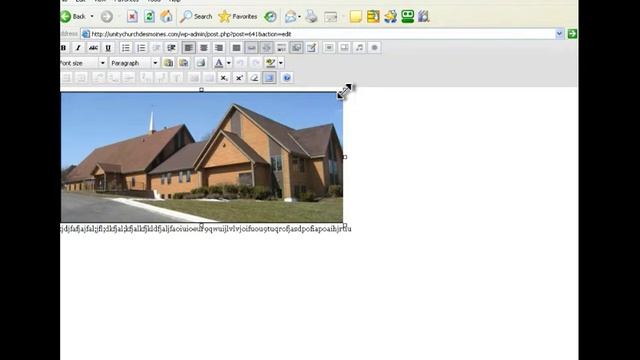
Task: Insert a numbered list
Action: (x=141, y=48)
